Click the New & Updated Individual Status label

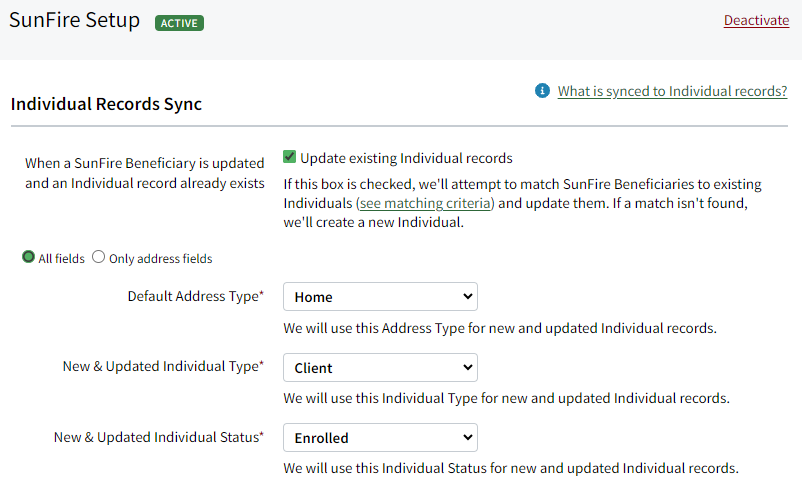(x=159, y=438)
